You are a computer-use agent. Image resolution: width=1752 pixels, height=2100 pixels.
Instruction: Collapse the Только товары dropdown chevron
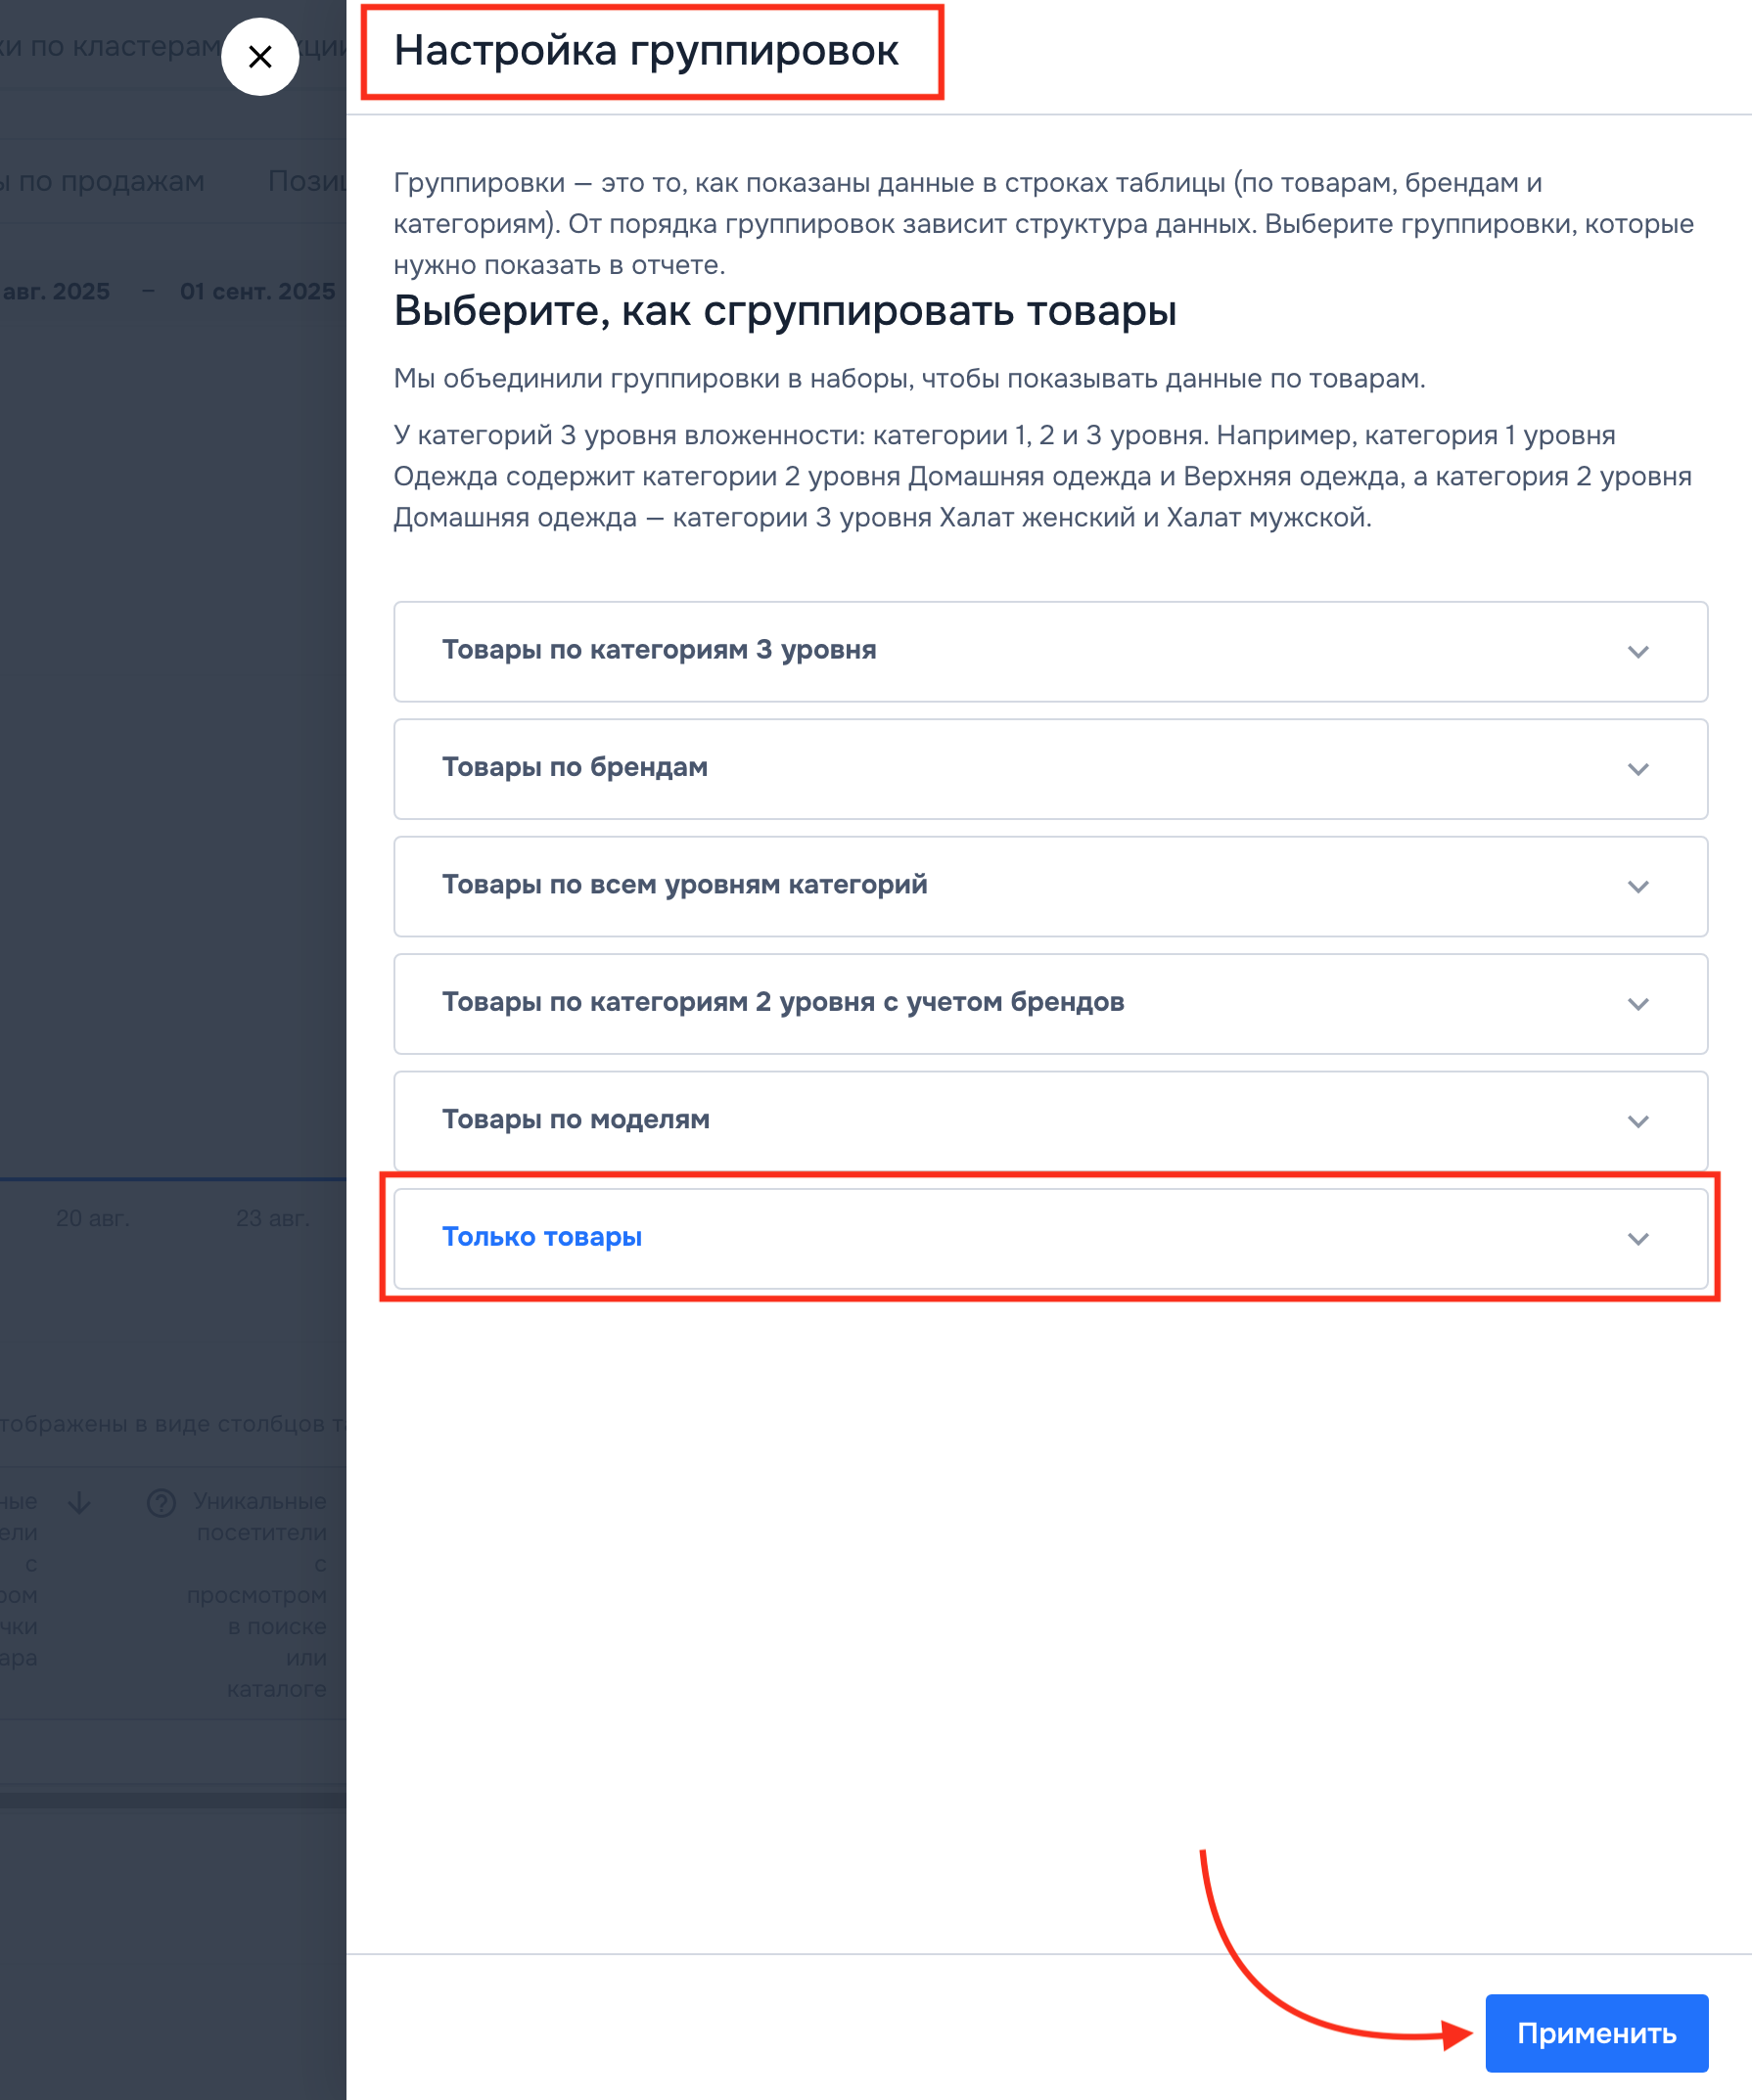[x=1637, y=1239]
